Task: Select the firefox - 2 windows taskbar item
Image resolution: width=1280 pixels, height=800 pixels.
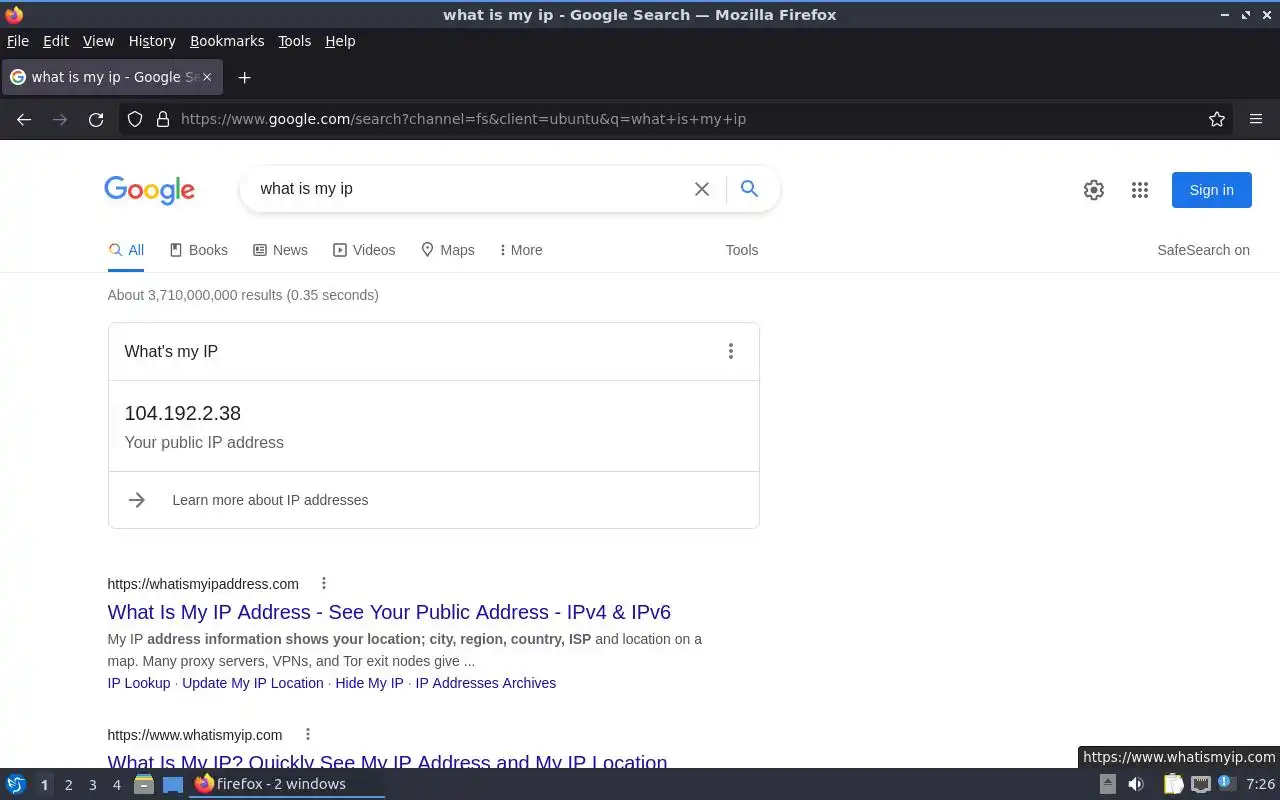Action: pyautogui.click(x=288, y=784)
